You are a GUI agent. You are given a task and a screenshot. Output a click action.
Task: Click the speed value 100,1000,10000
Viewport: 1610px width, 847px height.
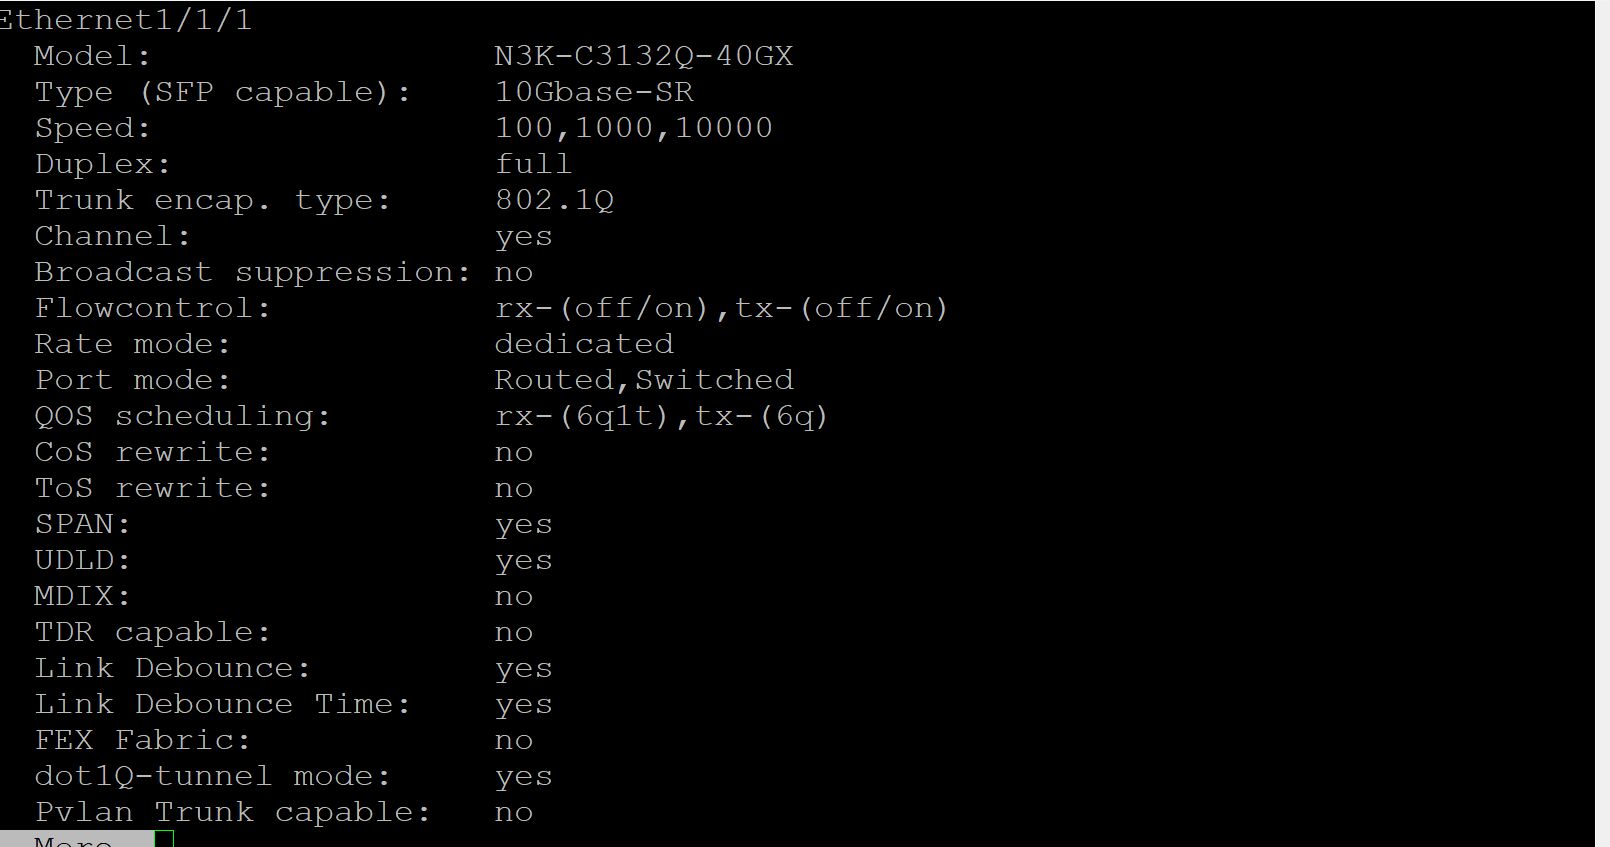point(634,128)
